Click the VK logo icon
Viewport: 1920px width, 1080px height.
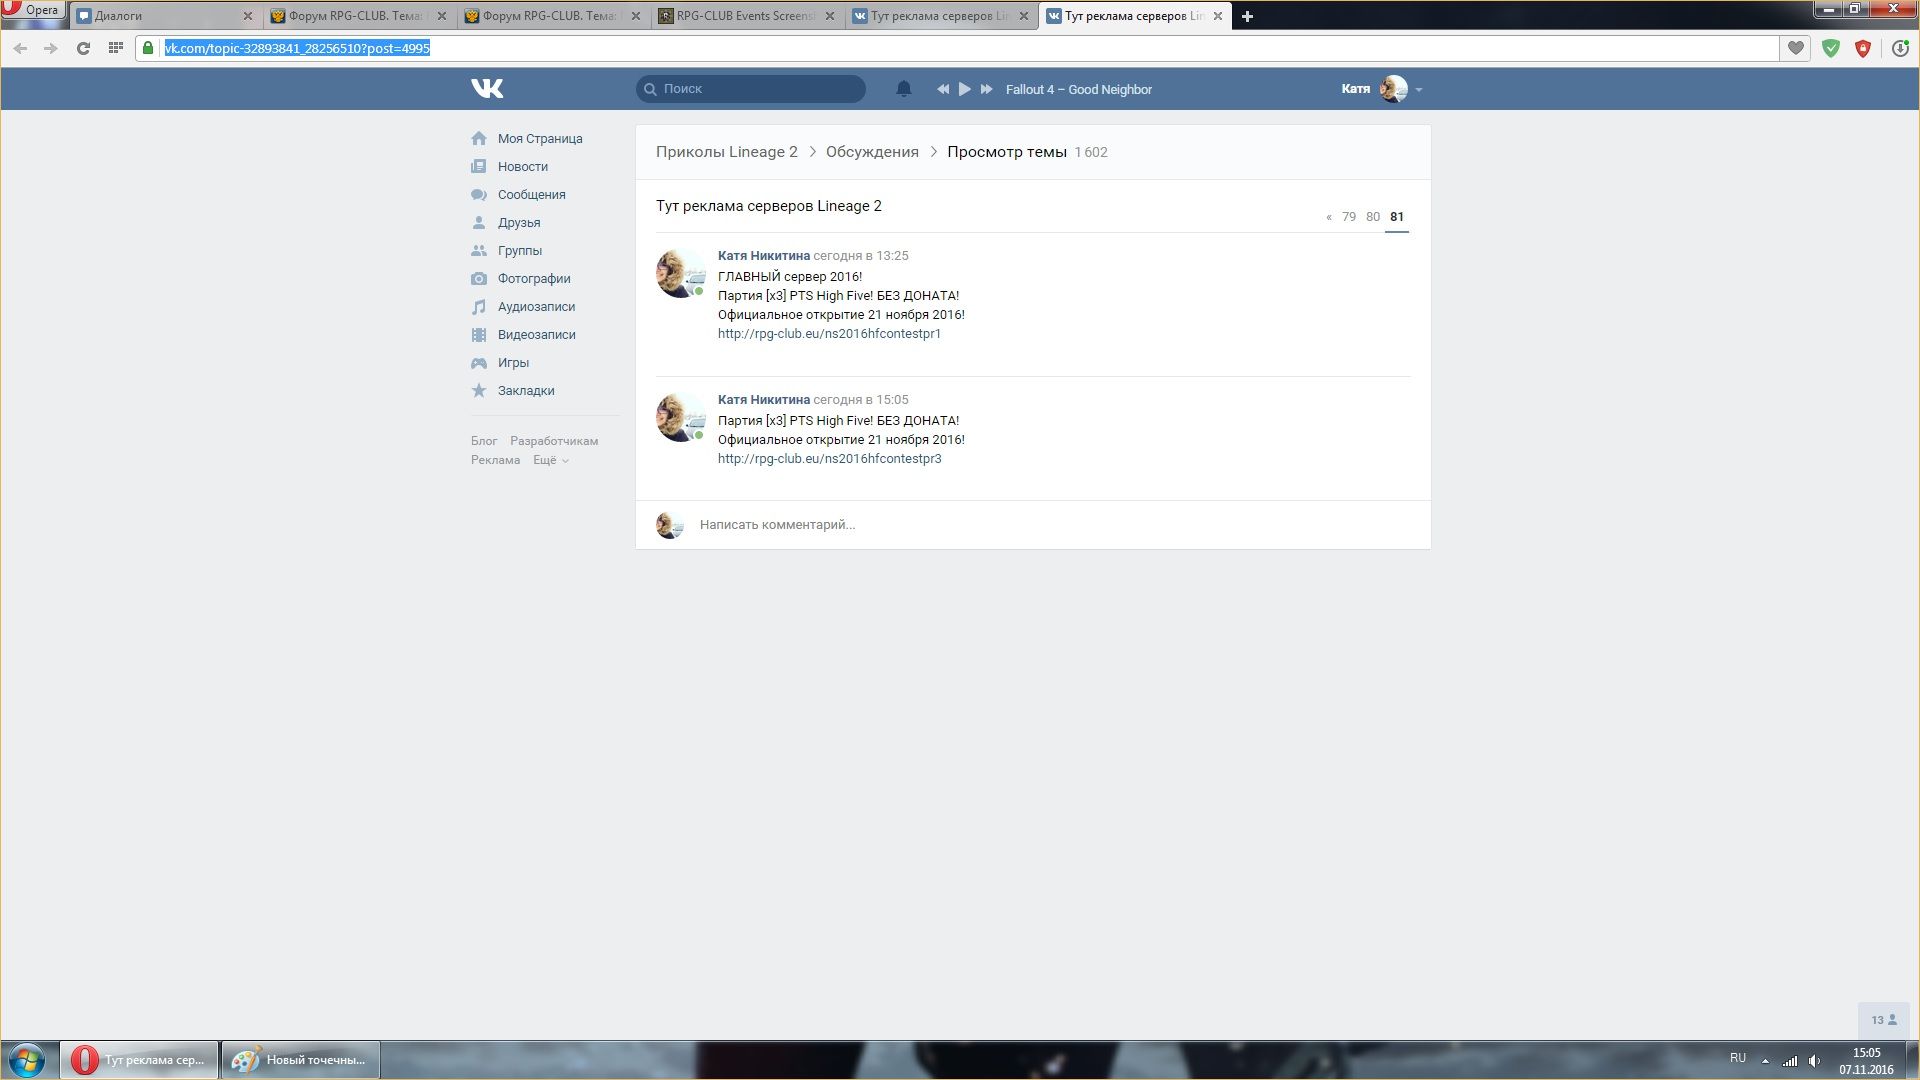pos(487,89)
